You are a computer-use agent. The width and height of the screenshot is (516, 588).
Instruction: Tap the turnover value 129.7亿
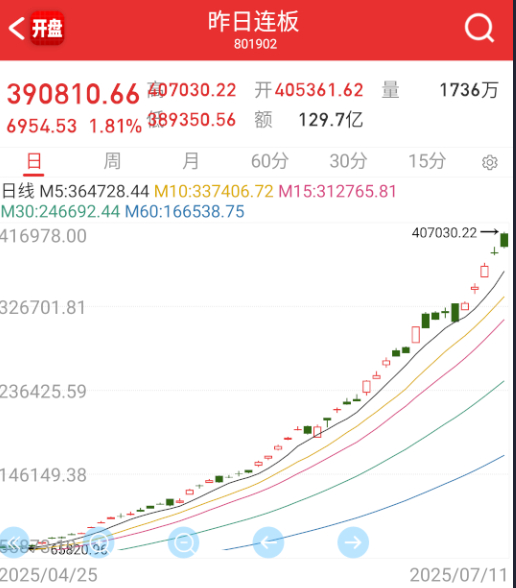point(331,120)
